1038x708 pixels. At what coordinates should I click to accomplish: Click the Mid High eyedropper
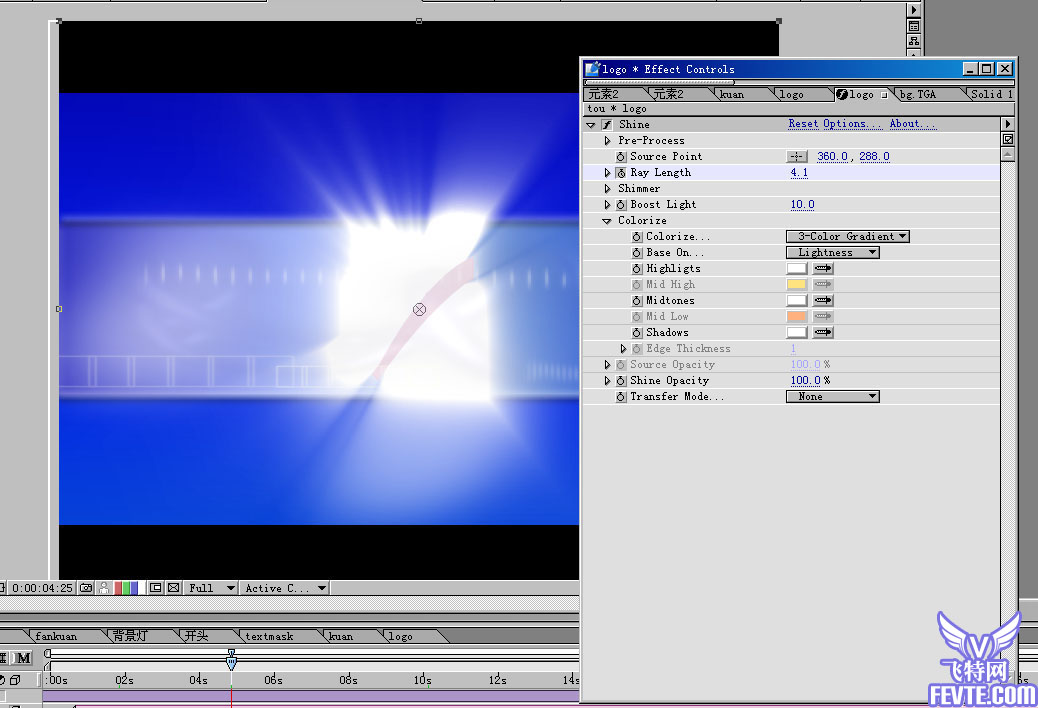(823, 285)
